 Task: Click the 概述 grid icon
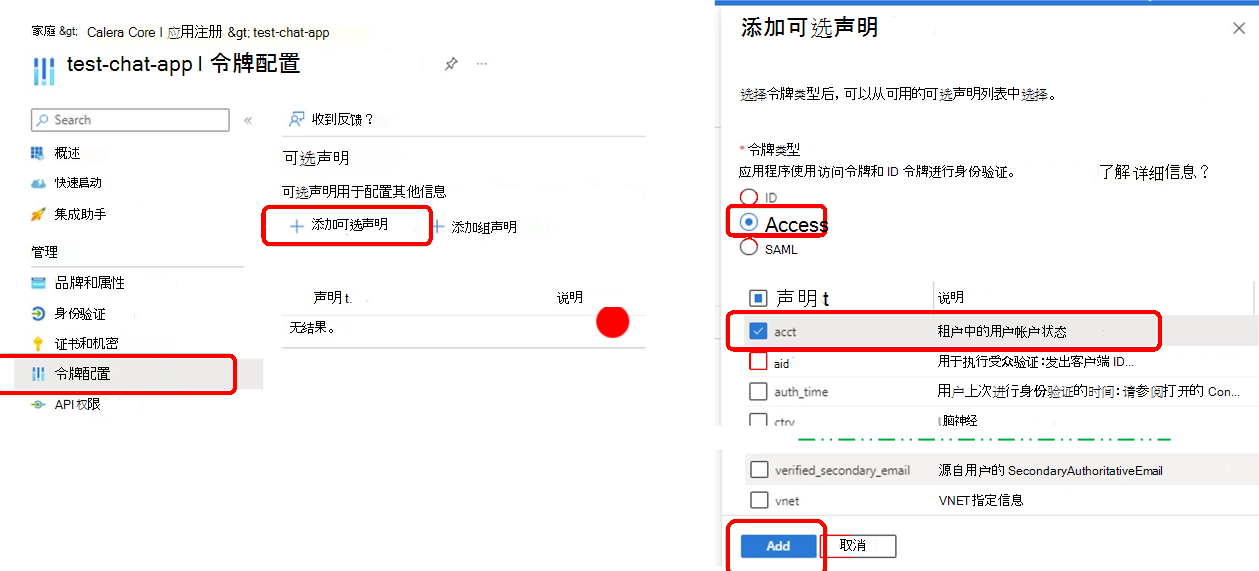click(x=38, y=153)
